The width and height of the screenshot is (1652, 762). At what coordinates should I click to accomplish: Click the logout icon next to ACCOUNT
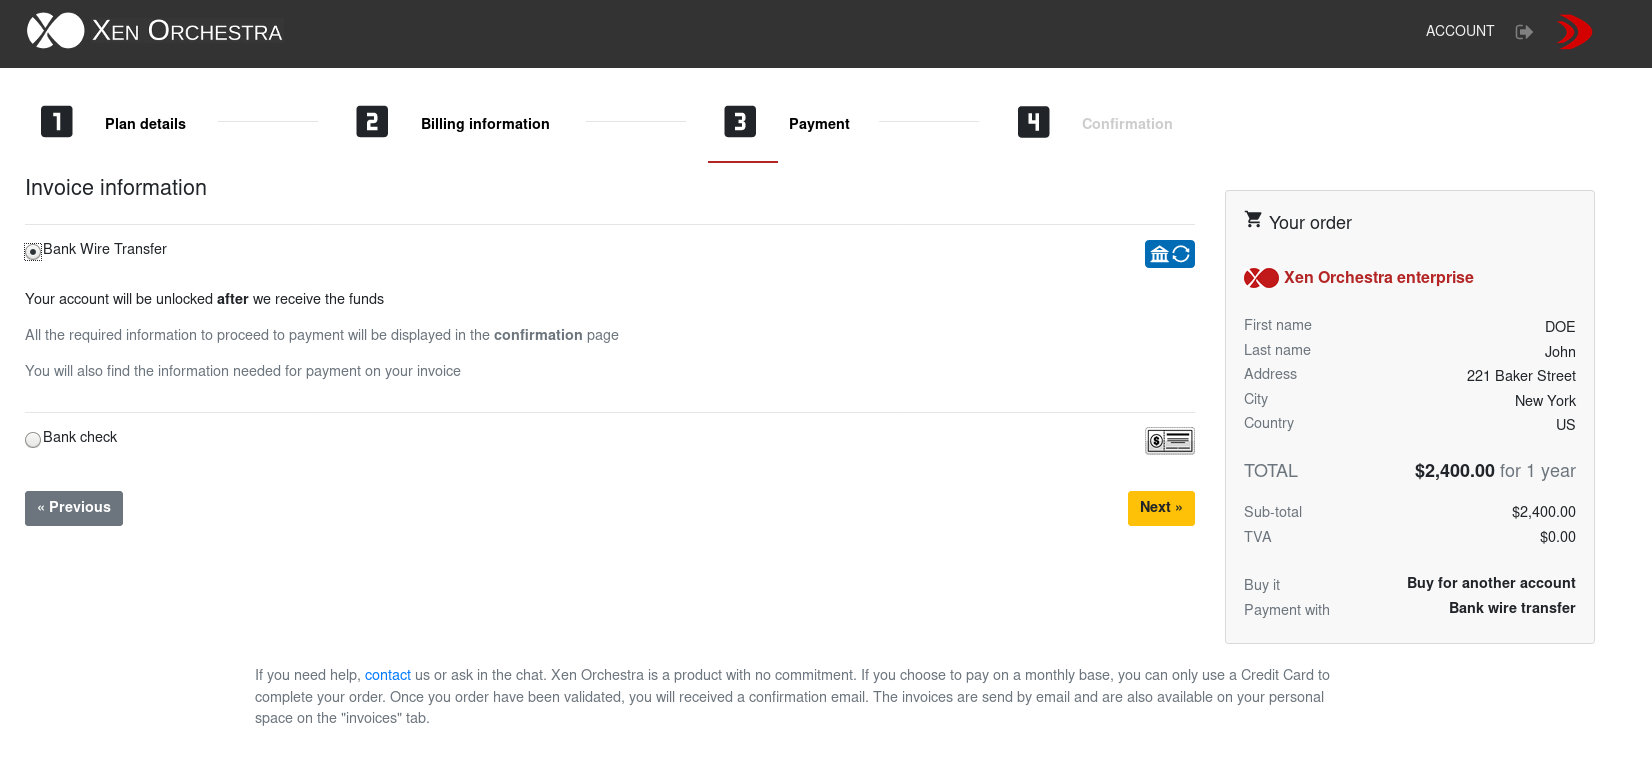[x=1524, y=32]
